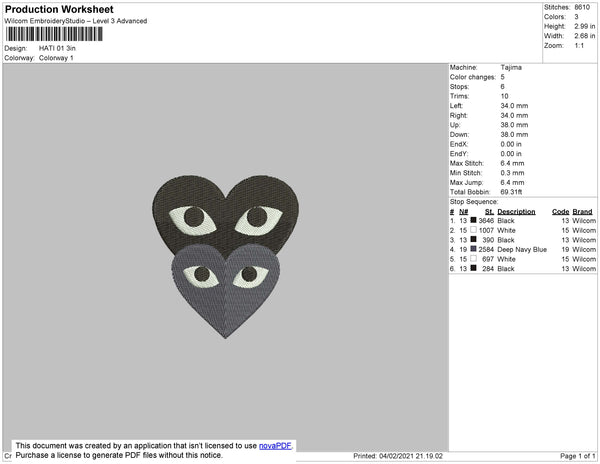Select stitch count 2584 in stop row 4

pos(486,249)
